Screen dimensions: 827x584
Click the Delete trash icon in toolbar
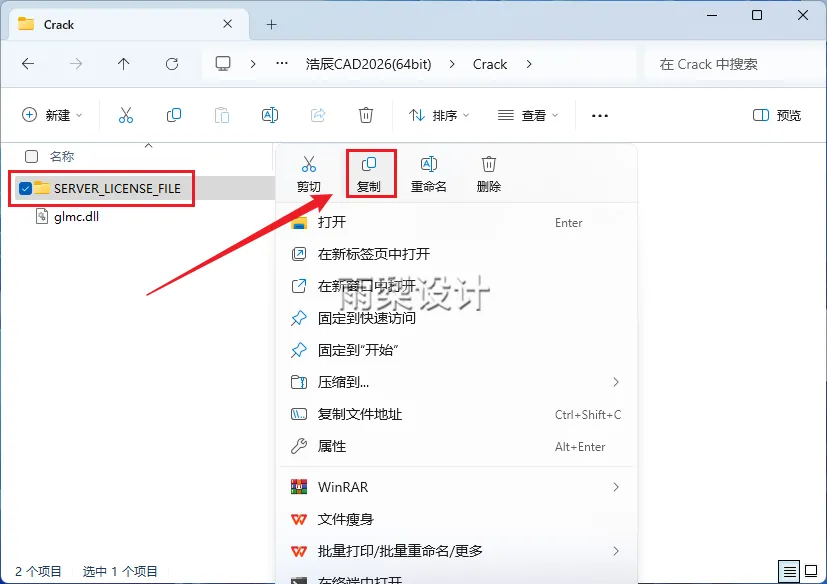click(366, 115)
